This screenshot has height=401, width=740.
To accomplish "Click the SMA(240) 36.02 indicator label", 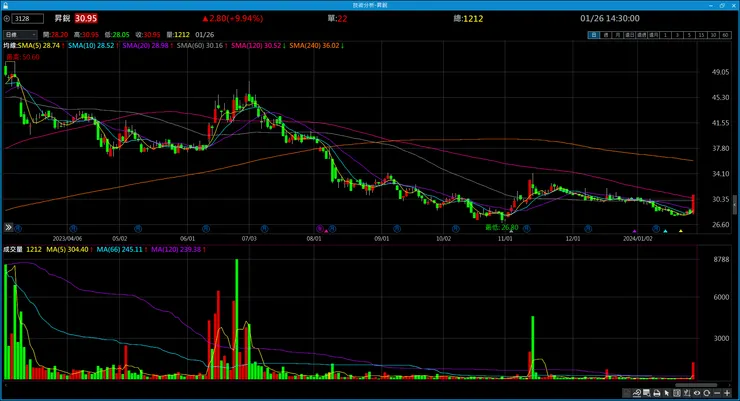I will tap(316, 45).
